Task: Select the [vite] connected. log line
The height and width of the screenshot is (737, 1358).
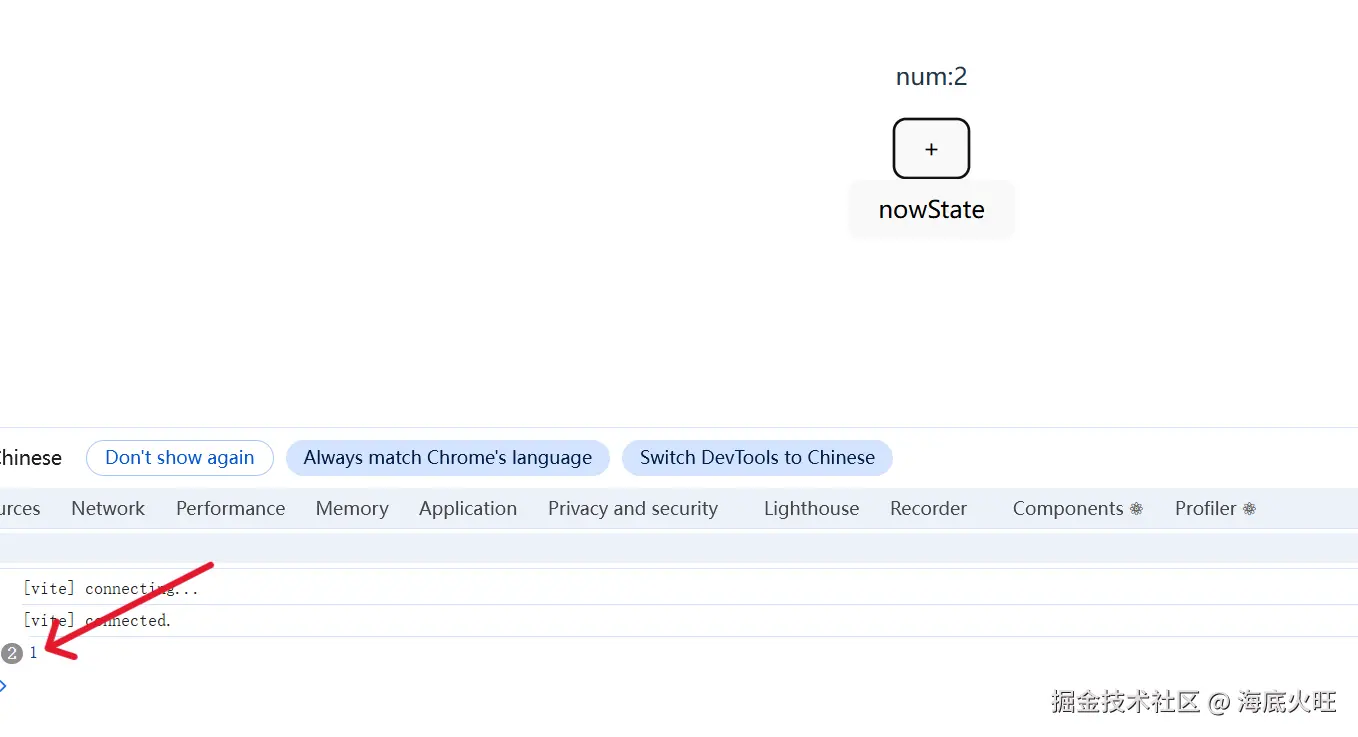Action: [679, 620]
